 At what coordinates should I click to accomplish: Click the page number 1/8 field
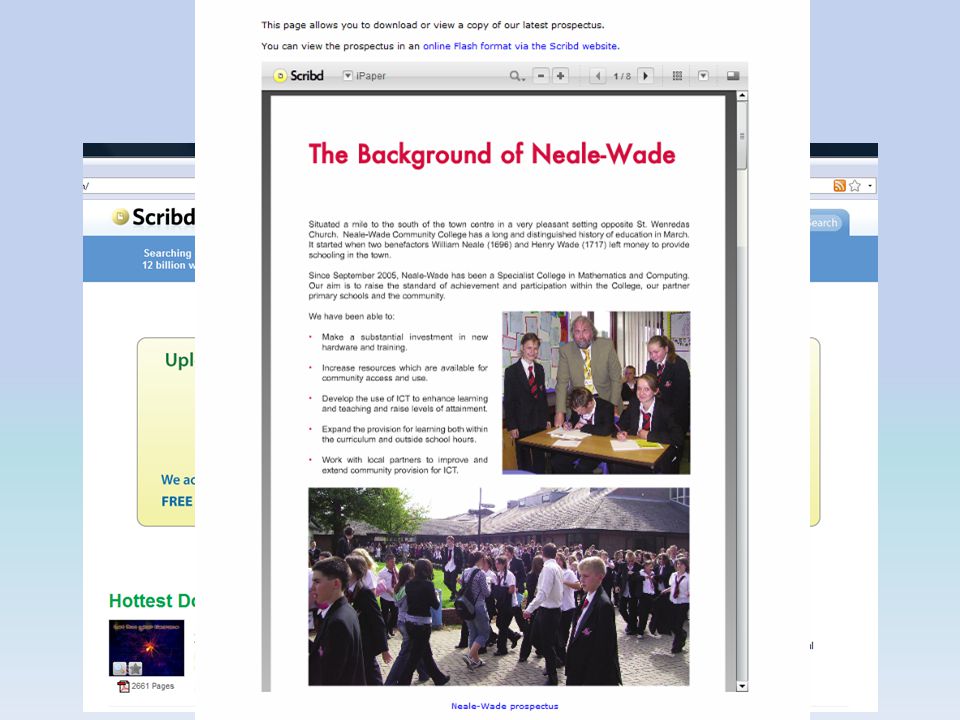click(622, 77)
